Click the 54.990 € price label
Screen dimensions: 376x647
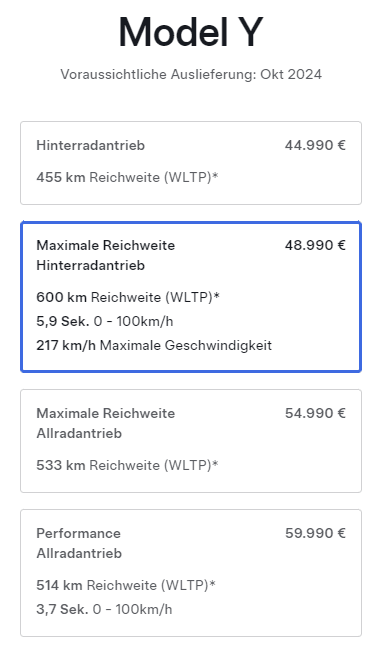click(x=315, y=413)
